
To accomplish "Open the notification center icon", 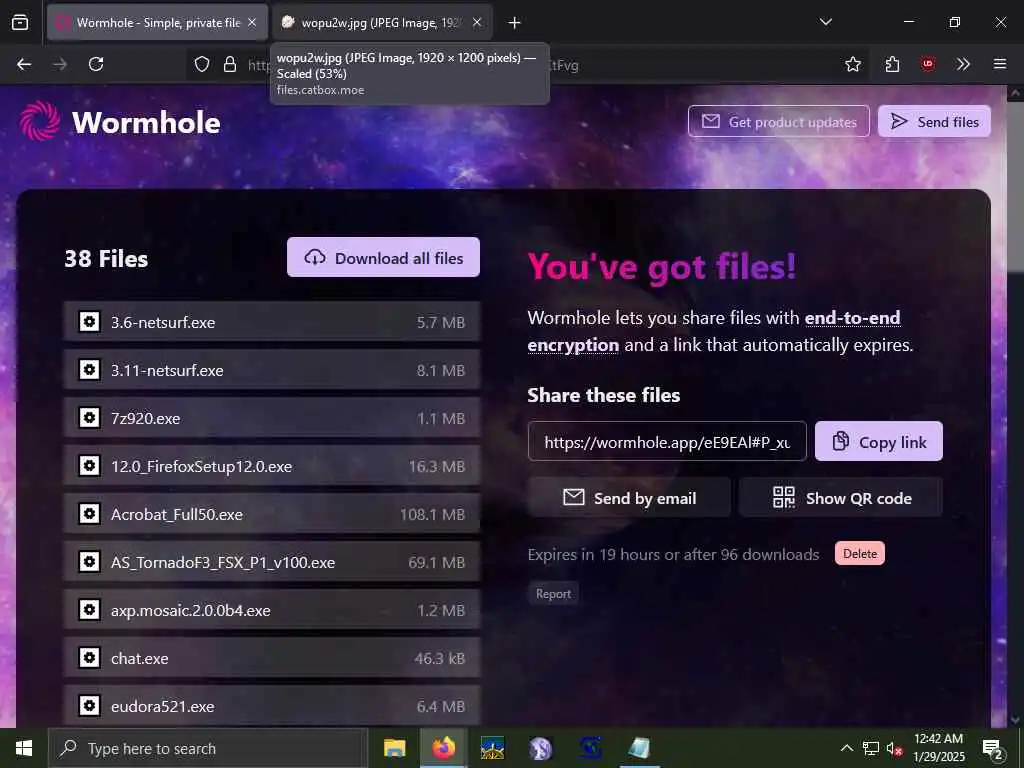I will coord(992,748).
